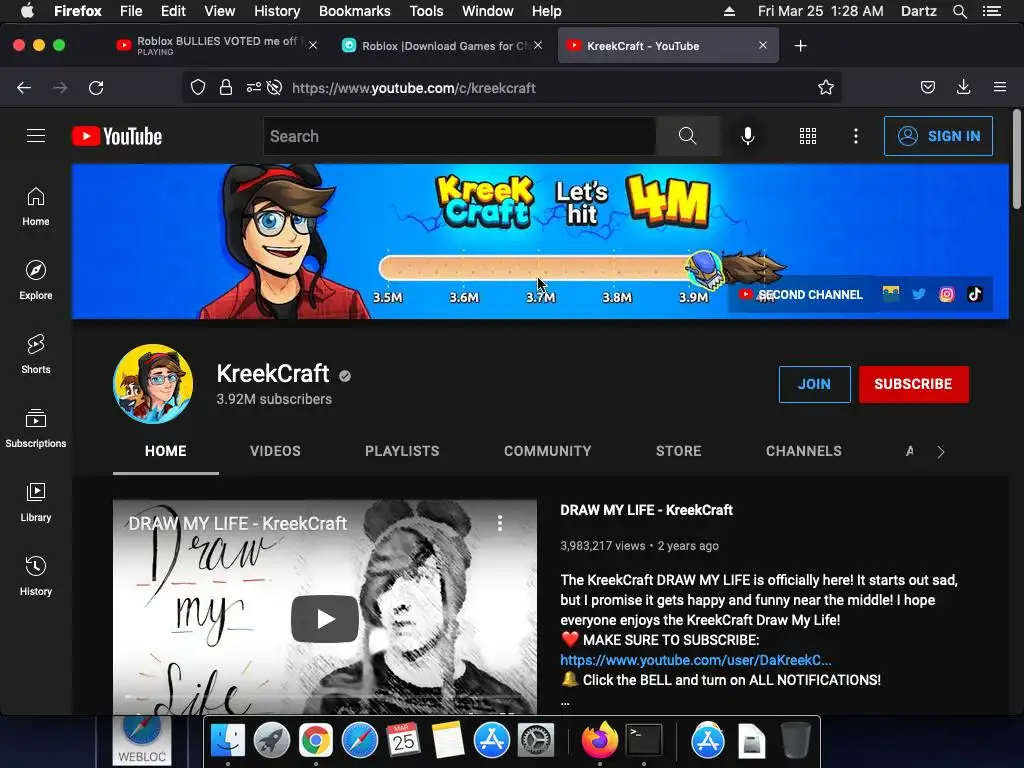Screen dimensions: 1024x768
Task: Open the History menu in menu bar
Action: coord(277,11)
